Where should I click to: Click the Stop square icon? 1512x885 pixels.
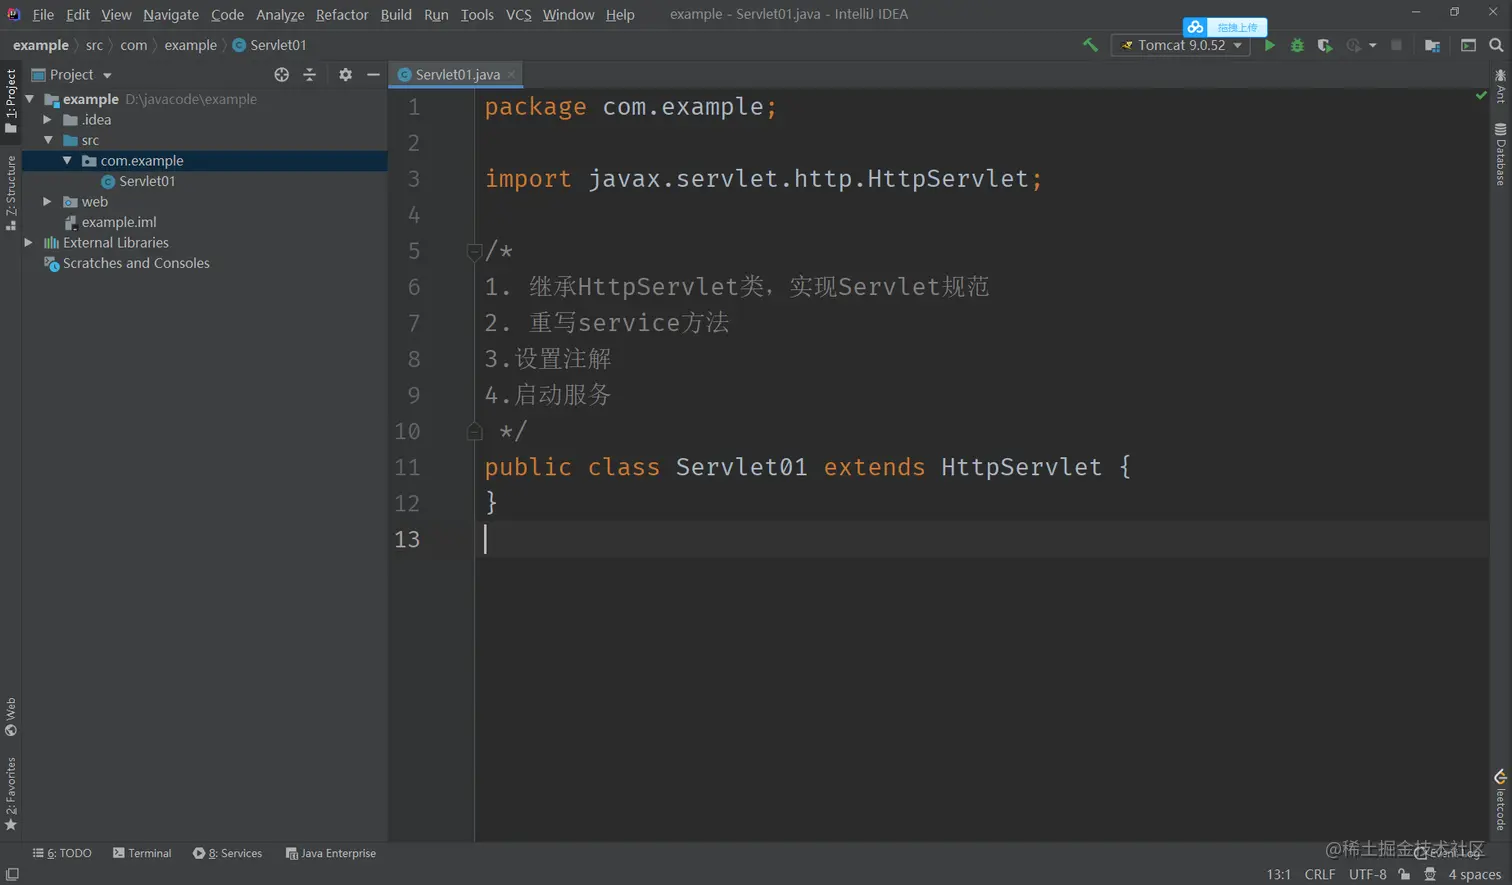(1397, 45)
